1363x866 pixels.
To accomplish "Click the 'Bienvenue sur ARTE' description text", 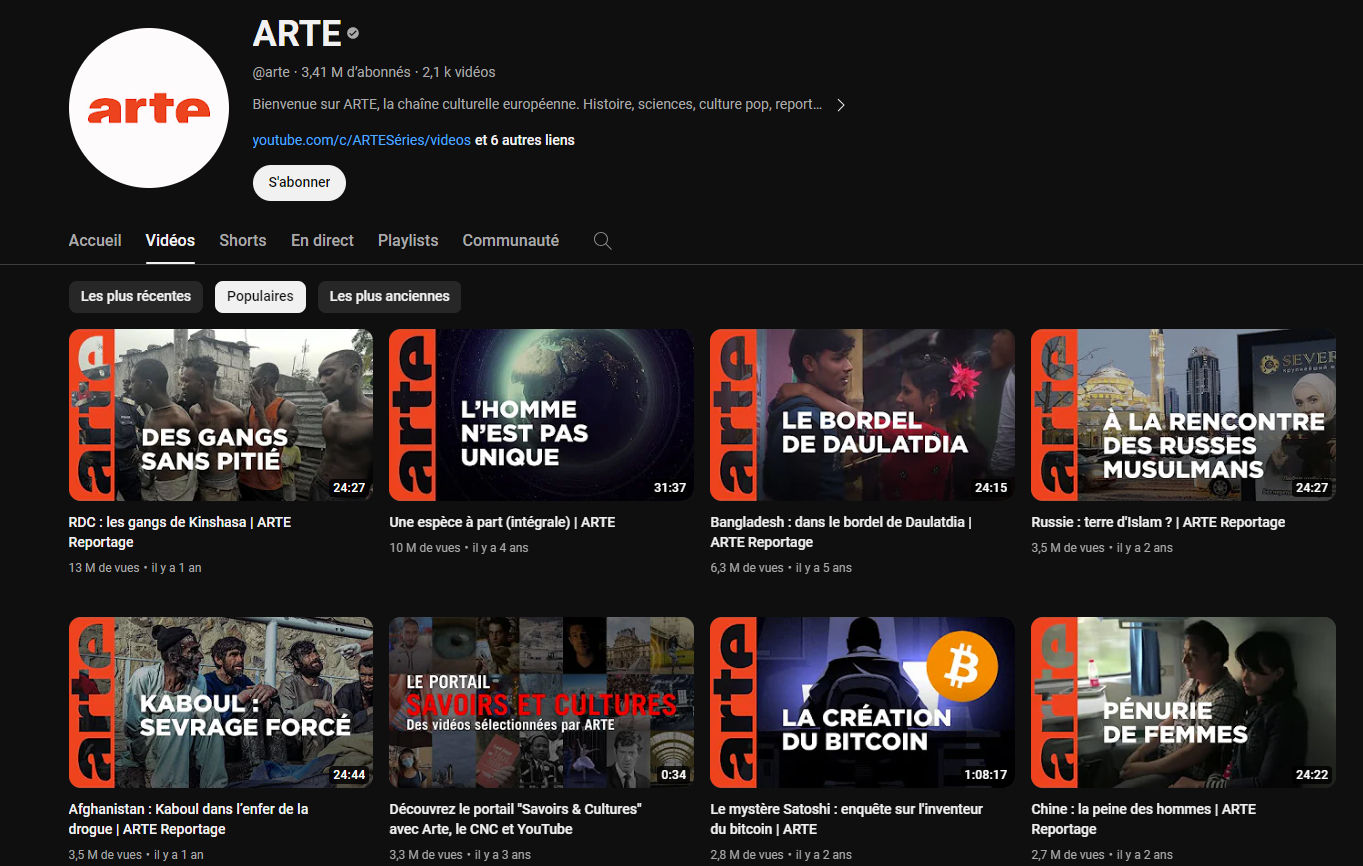I will tap(538, 104).
